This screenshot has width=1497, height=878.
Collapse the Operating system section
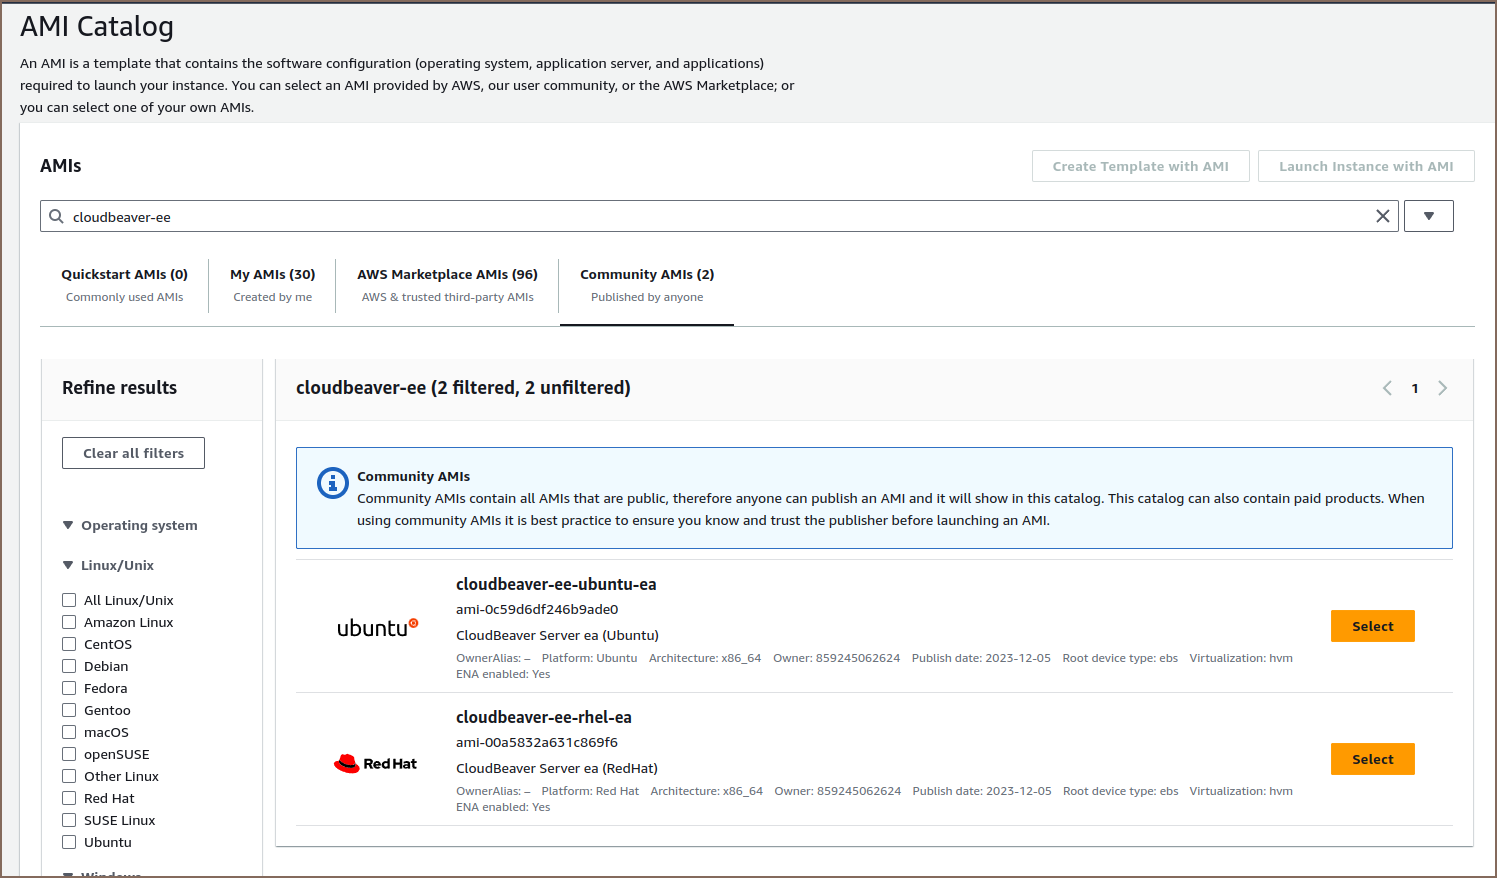click(68, 525)
